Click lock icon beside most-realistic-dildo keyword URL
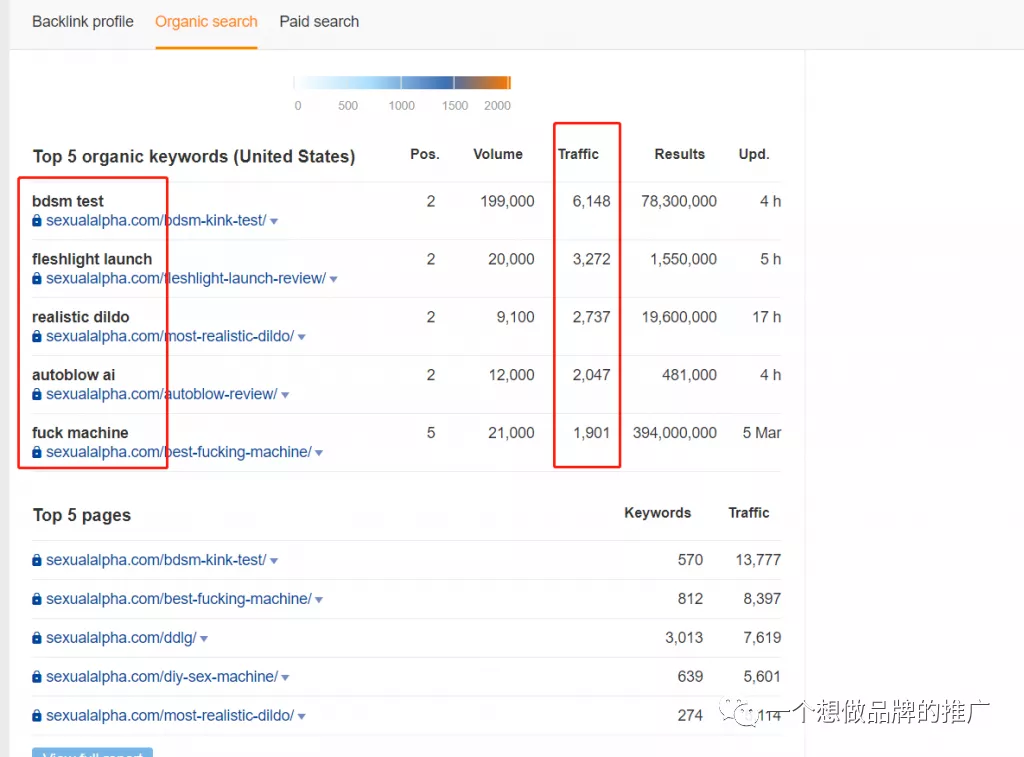Image resolution: width=1024 pixels, height=757 pixels. coord(37,336)
